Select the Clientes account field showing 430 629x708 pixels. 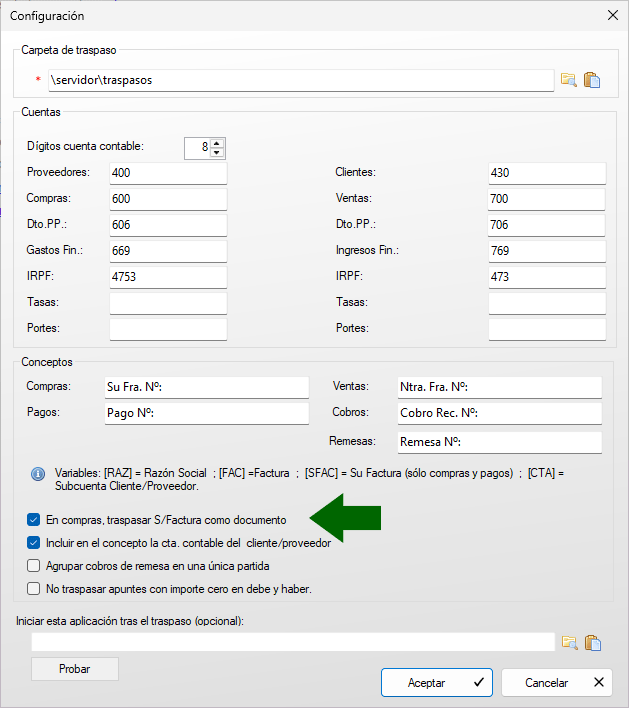pos(546,173)
